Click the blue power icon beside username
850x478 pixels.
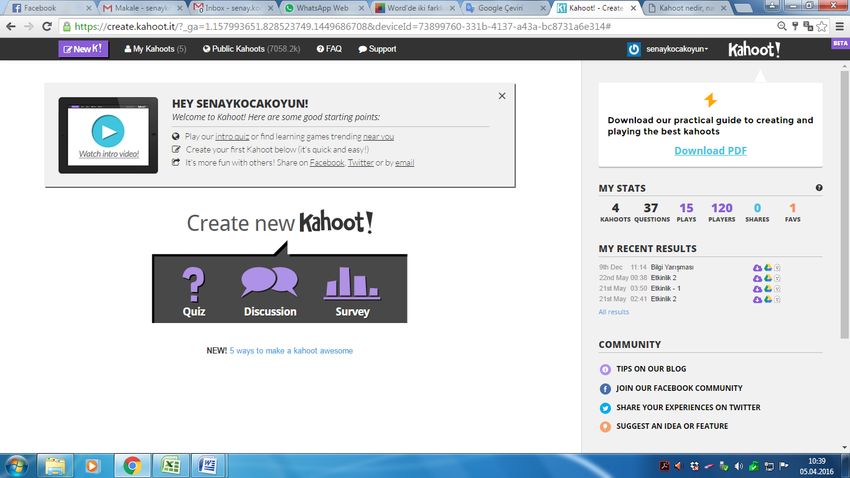click(634, 49)
